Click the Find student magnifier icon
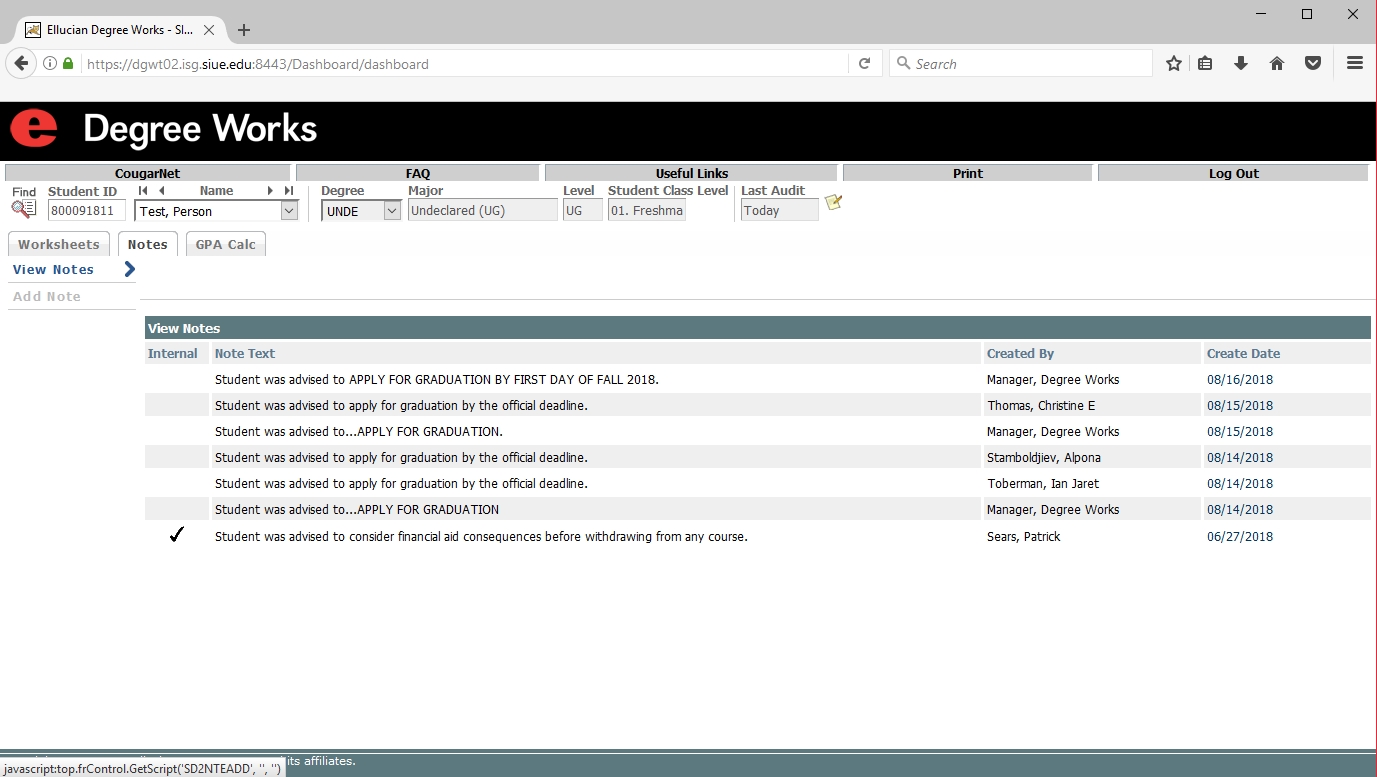The width and height of the screenshot is (1377, 777). pos(23,209)
